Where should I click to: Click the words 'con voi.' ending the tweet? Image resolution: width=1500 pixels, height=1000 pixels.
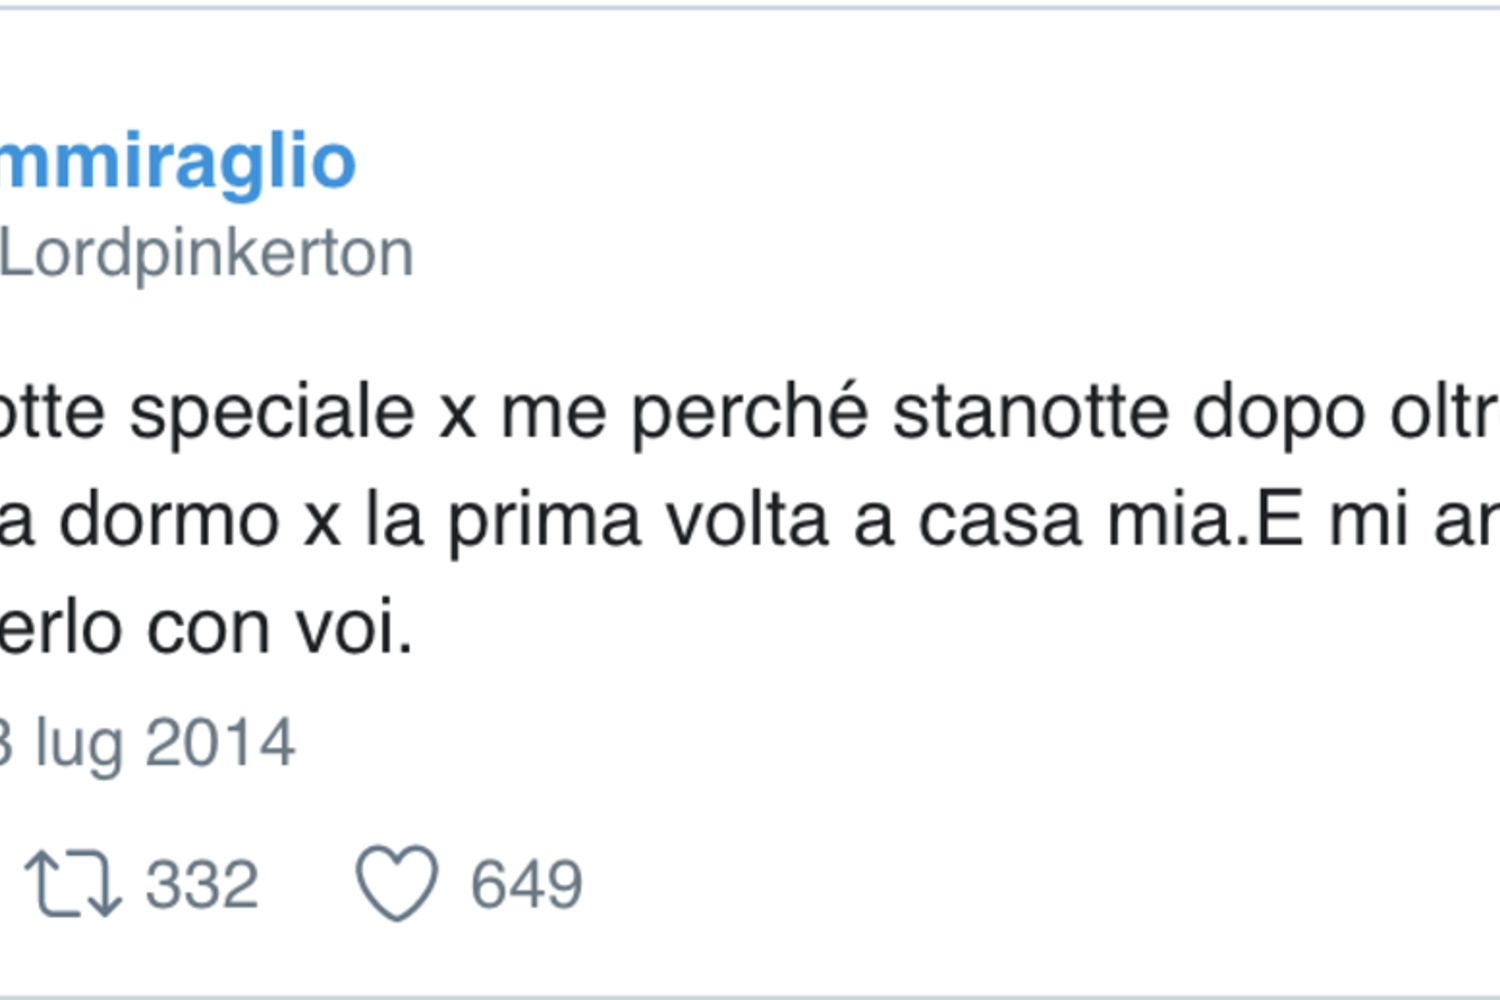tap(280, 629)
